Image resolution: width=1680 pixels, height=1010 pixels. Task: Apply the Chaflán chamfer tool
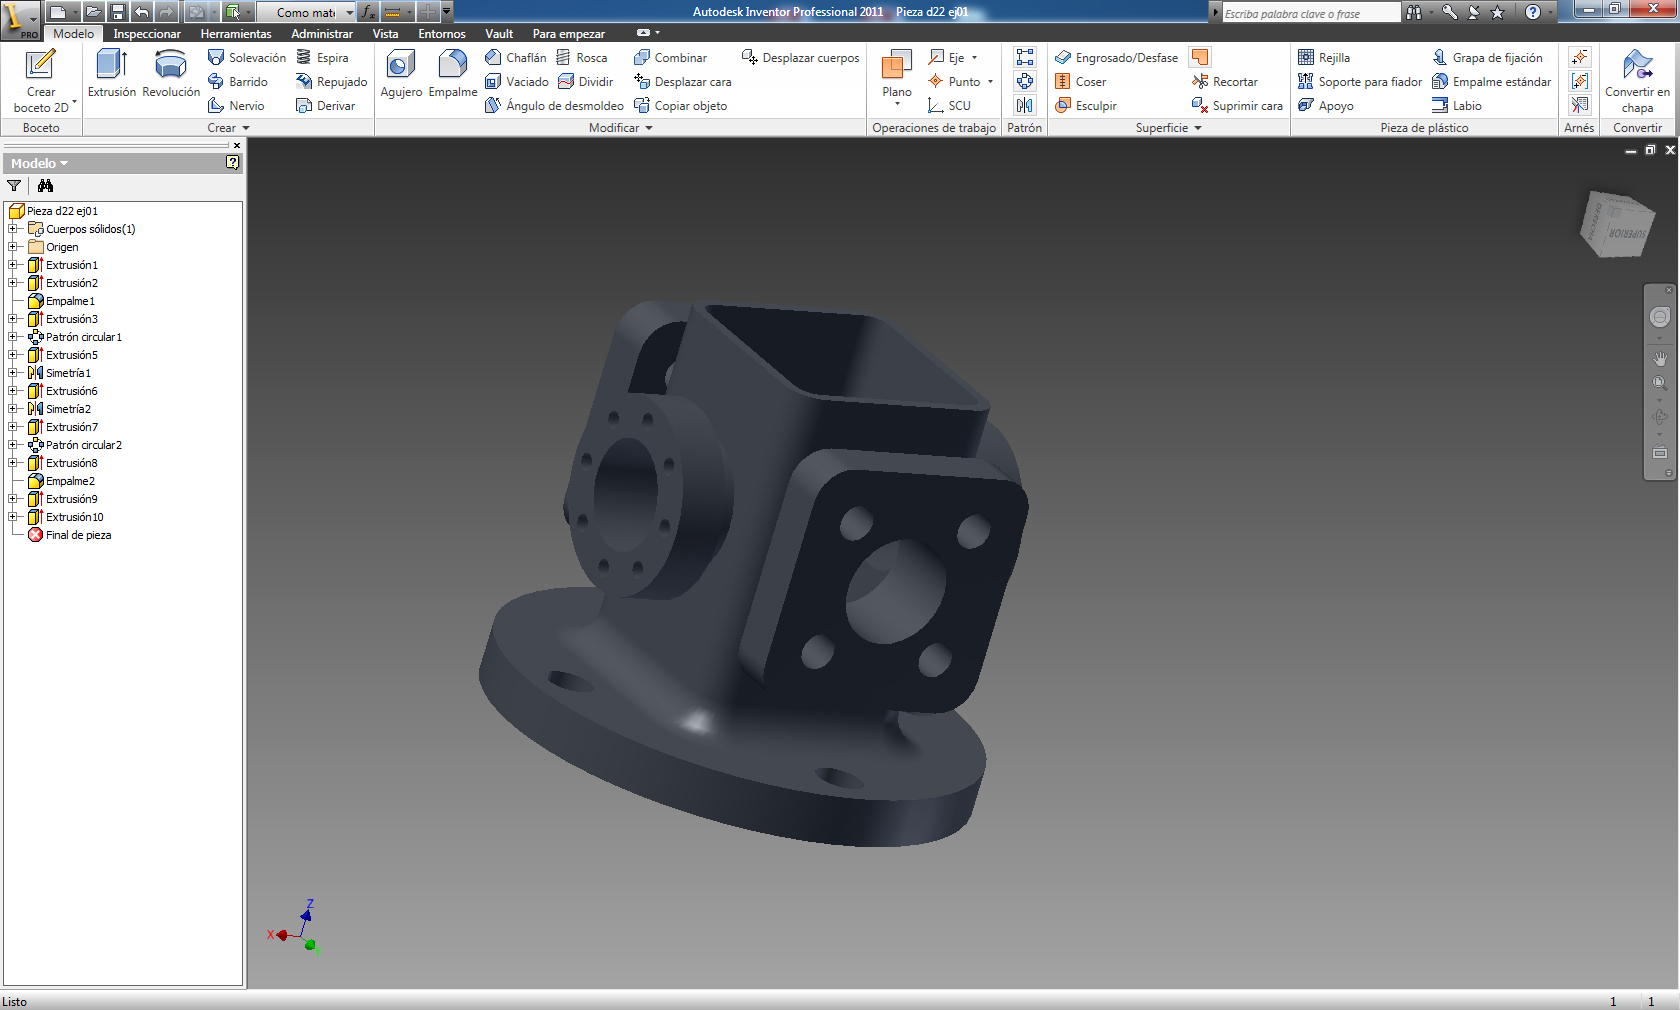[516, 58]
